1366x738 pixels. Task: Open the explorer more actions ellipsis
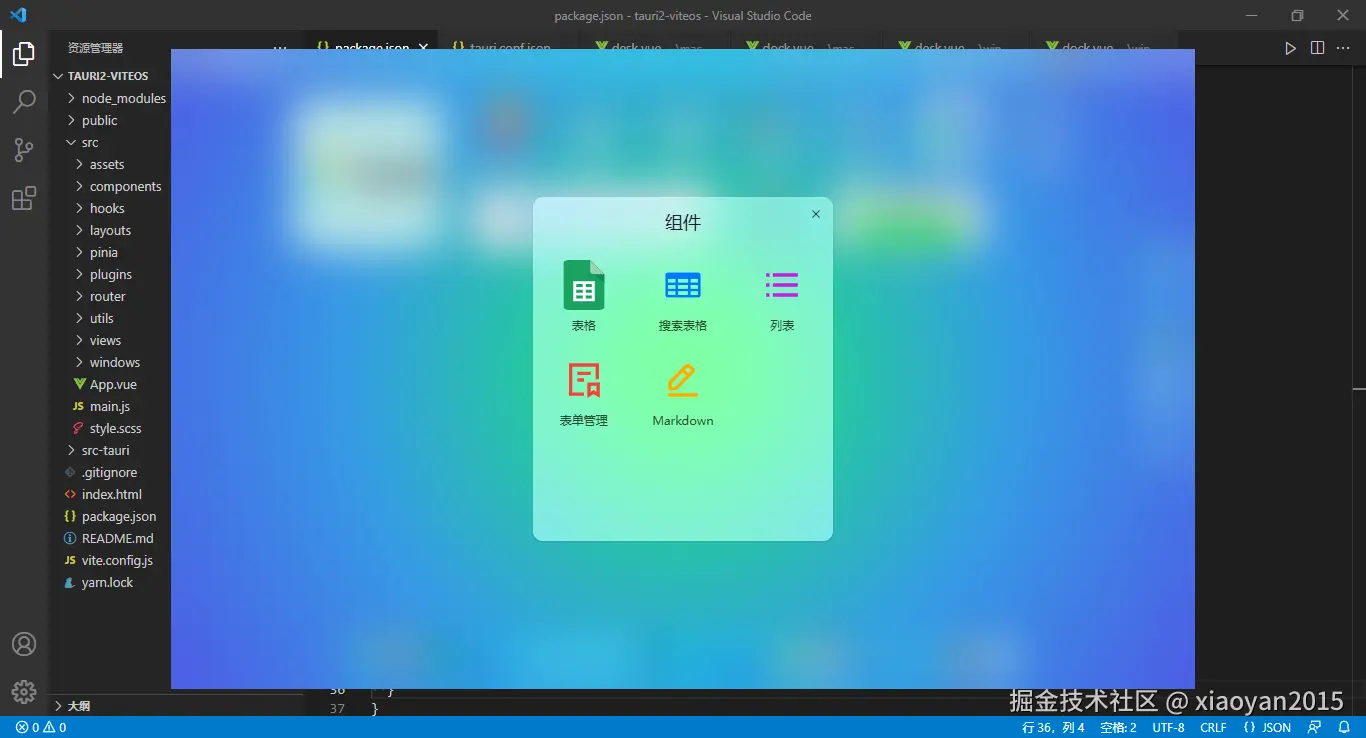point(280,48)
